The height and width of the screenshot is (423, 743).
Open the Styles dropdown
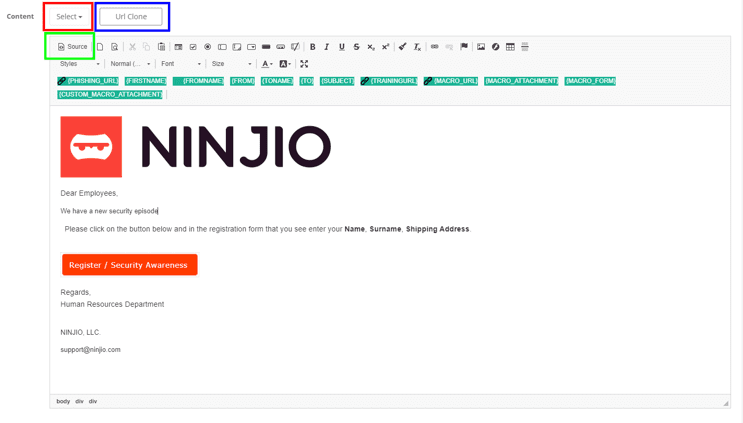pos(80,63)
